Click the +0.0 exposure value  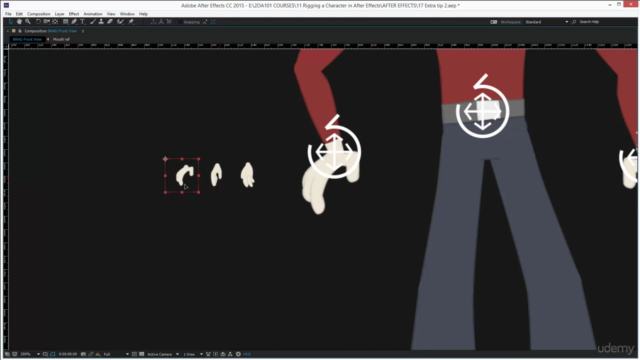[247, 354]
